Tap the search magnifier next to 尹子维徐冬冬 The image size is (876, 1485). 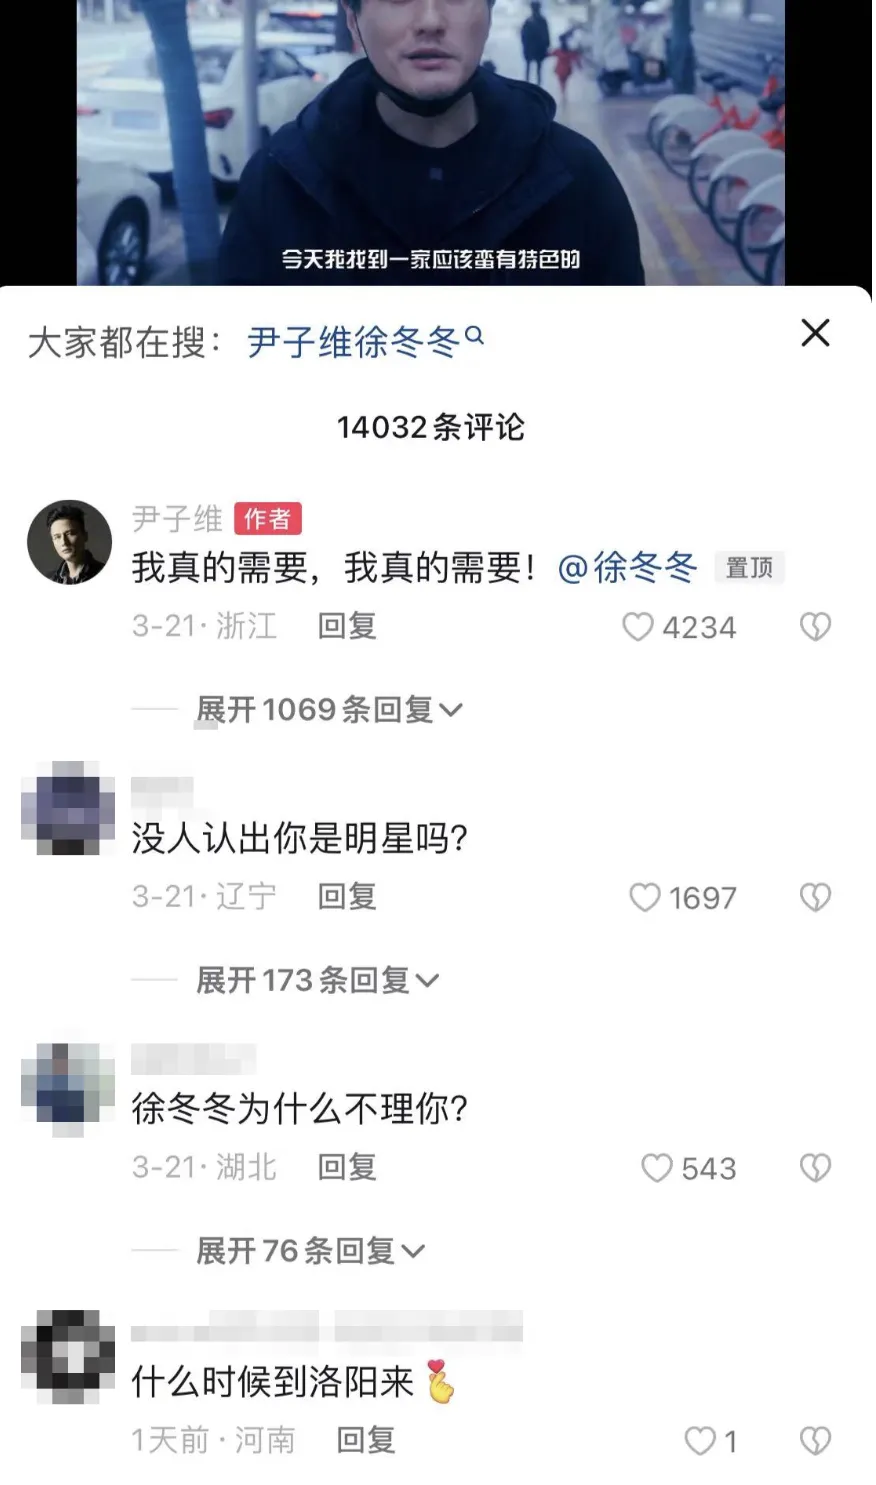coord(475,336)
